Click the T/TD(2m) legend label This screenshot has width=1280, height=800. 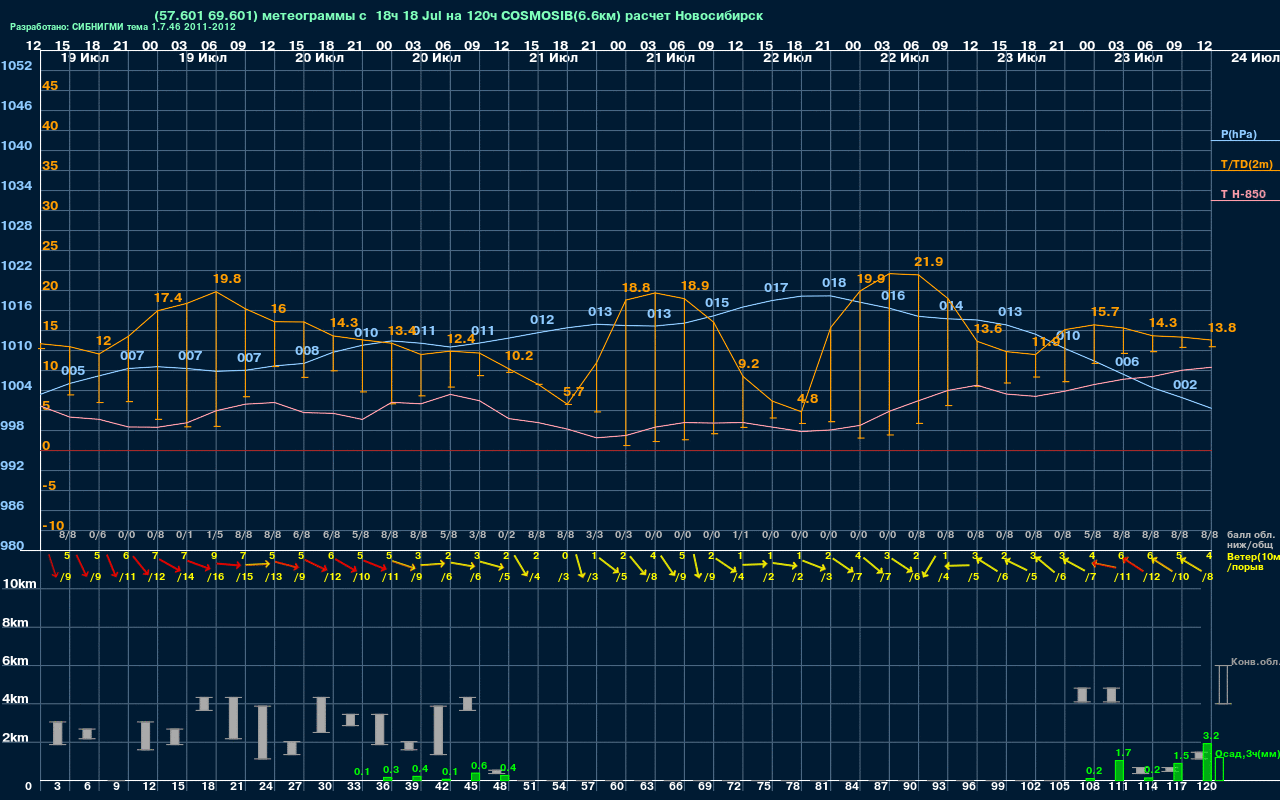1246,164
